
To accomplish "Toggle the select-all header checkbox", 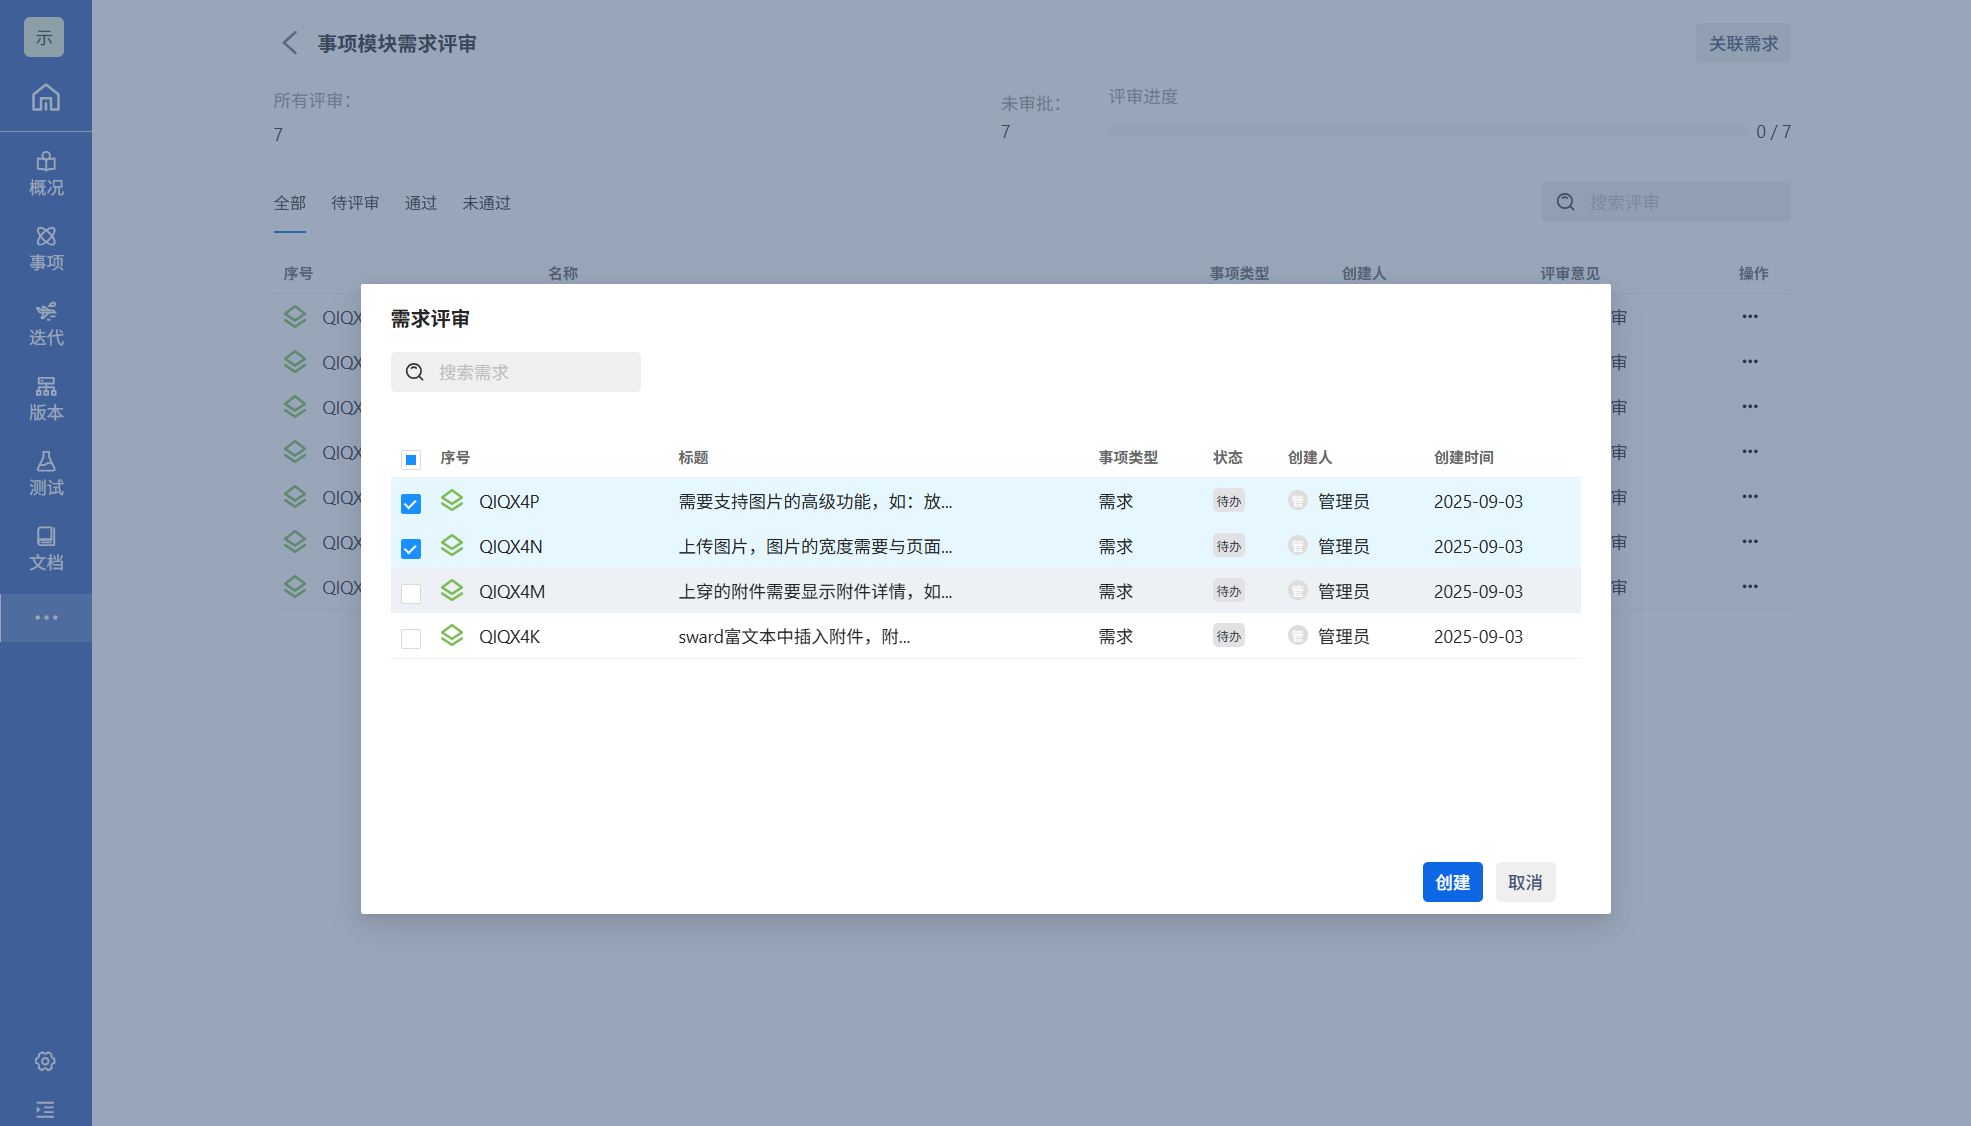I will 411,459.
